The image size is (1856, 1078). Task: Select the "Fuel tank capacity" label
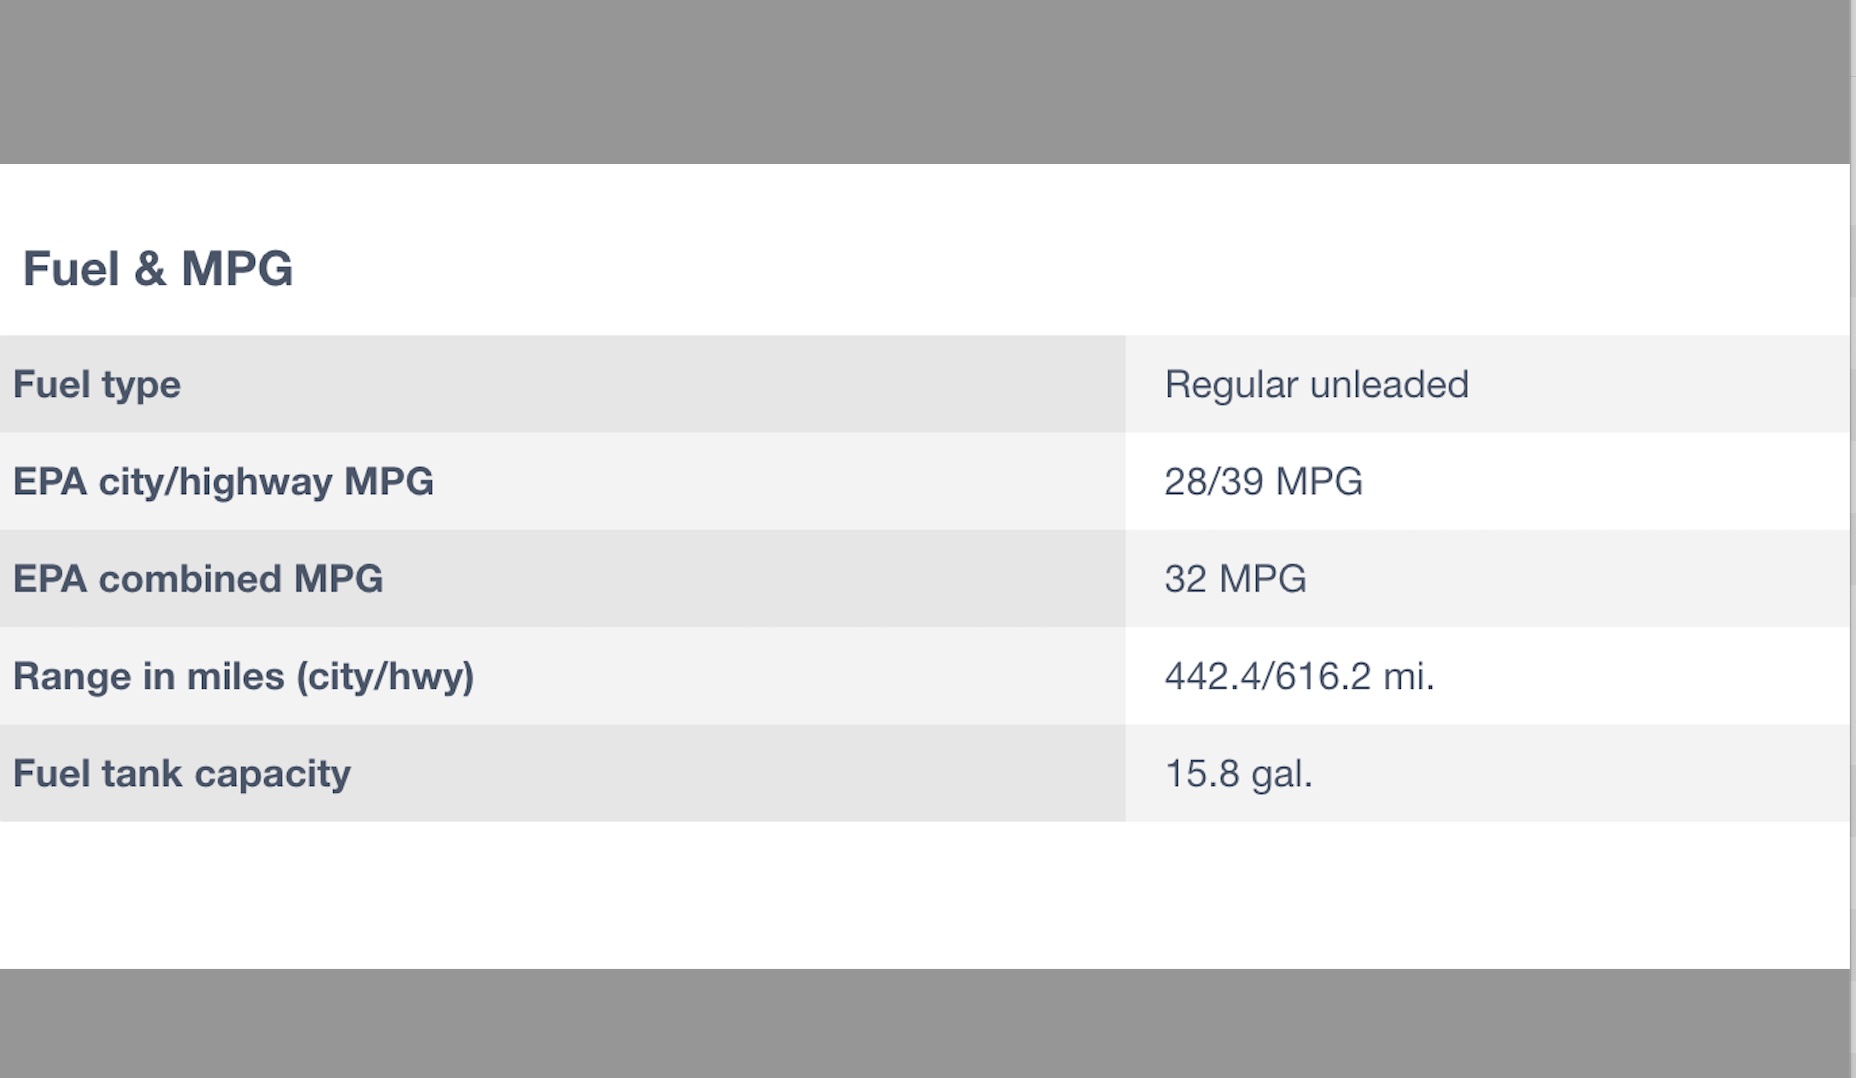[182, 774]
